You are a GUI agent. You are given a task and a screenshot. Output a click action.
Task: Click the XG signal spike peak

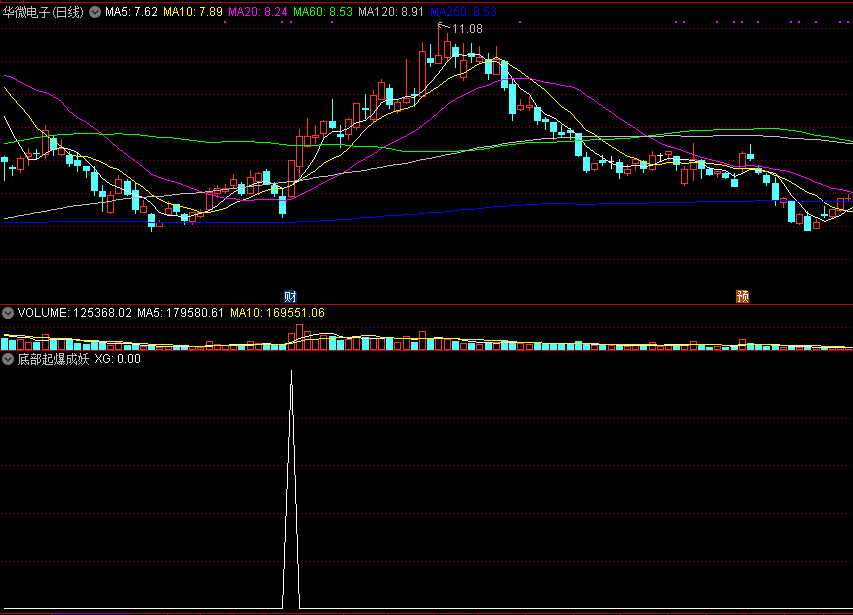tap(291, 372)
